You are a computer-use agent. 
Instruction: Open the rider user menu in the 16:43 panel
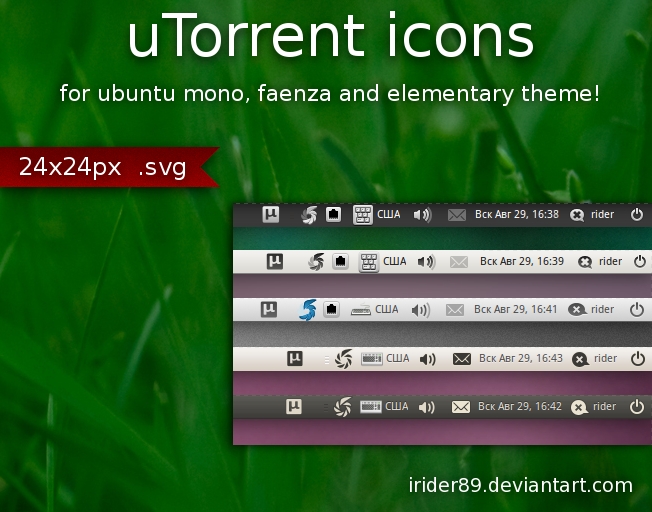tap(605, 359)
